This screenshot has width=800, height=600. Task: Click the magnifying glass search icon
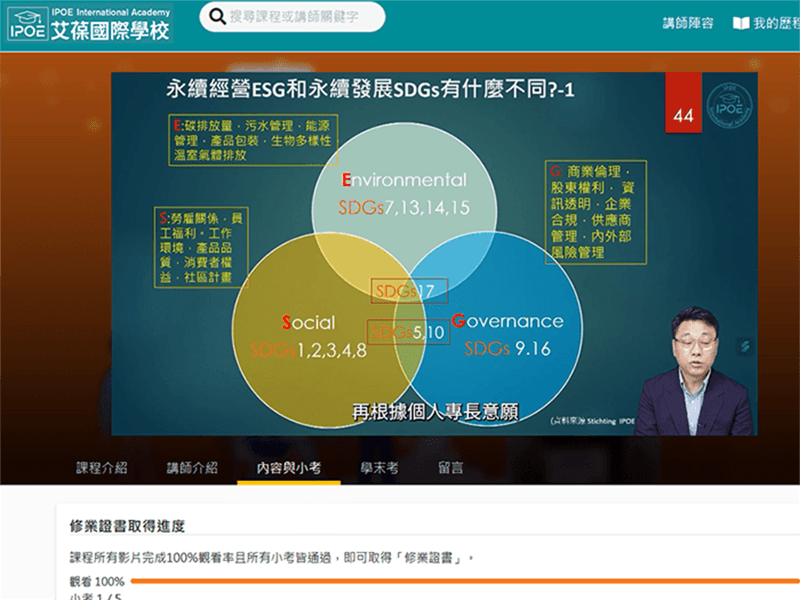click(217, 17)
